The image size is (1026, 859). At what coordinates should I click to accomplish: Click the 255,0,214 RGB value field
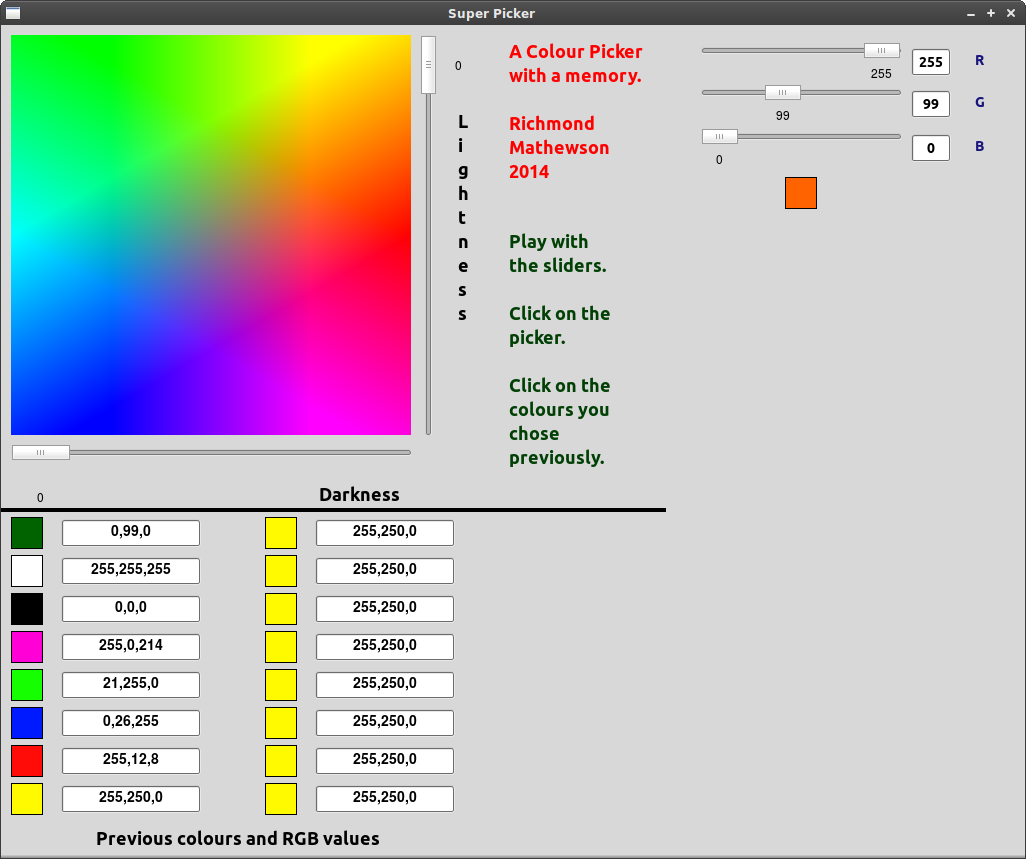131,647
